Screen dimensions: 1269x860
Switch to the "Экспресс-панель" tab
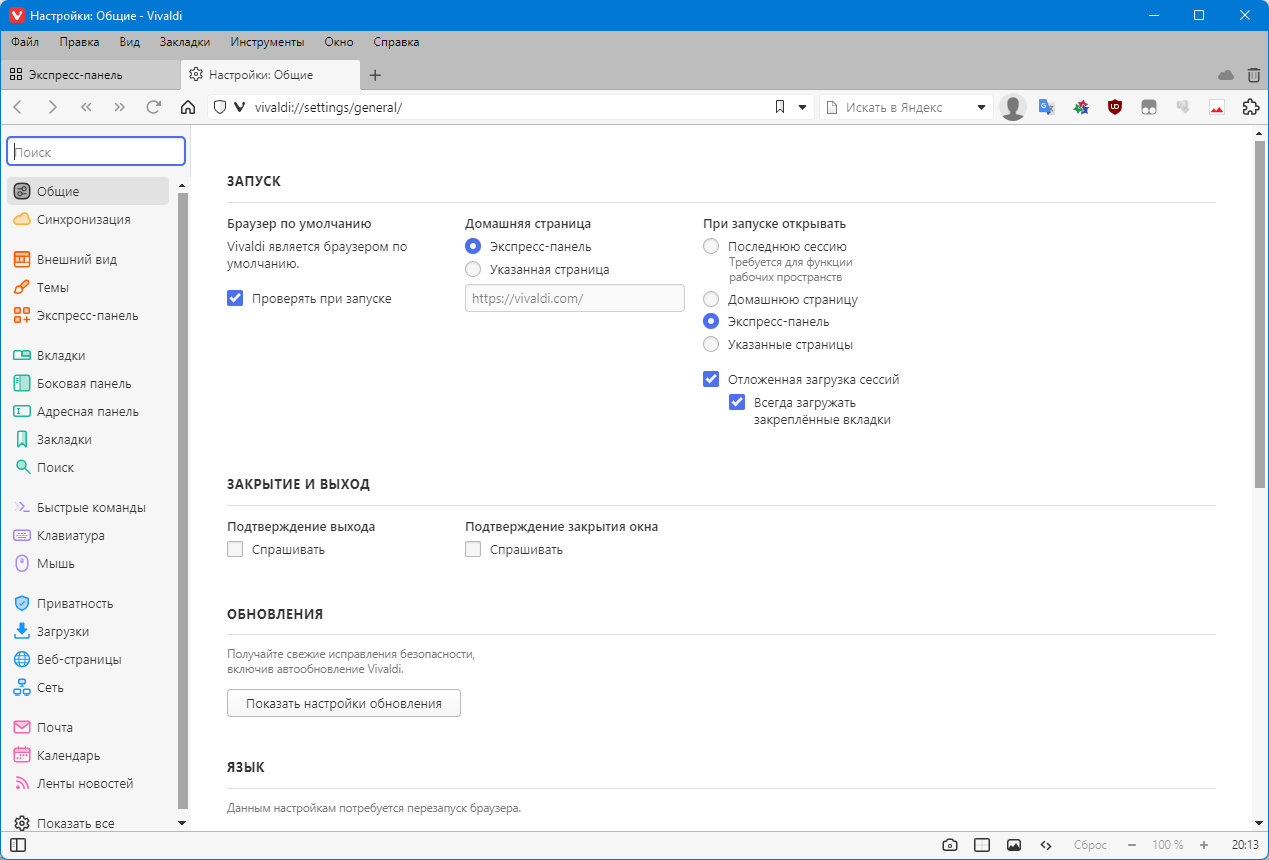click(76, 75)
